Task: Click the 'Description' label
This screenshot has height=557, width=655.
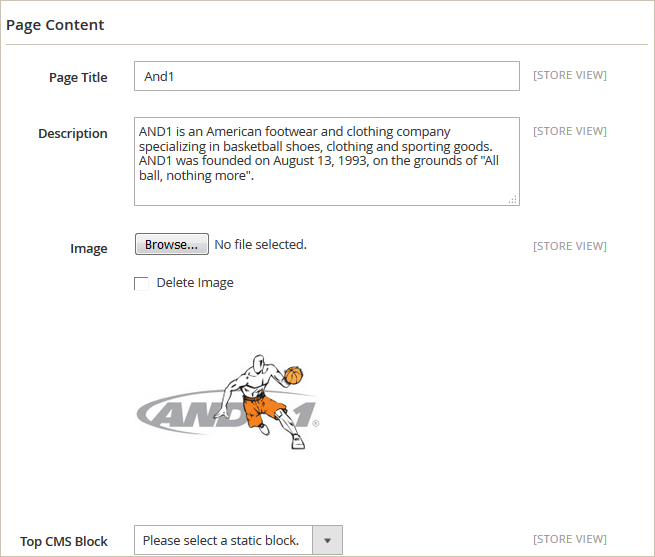Action: coord(73,133)
